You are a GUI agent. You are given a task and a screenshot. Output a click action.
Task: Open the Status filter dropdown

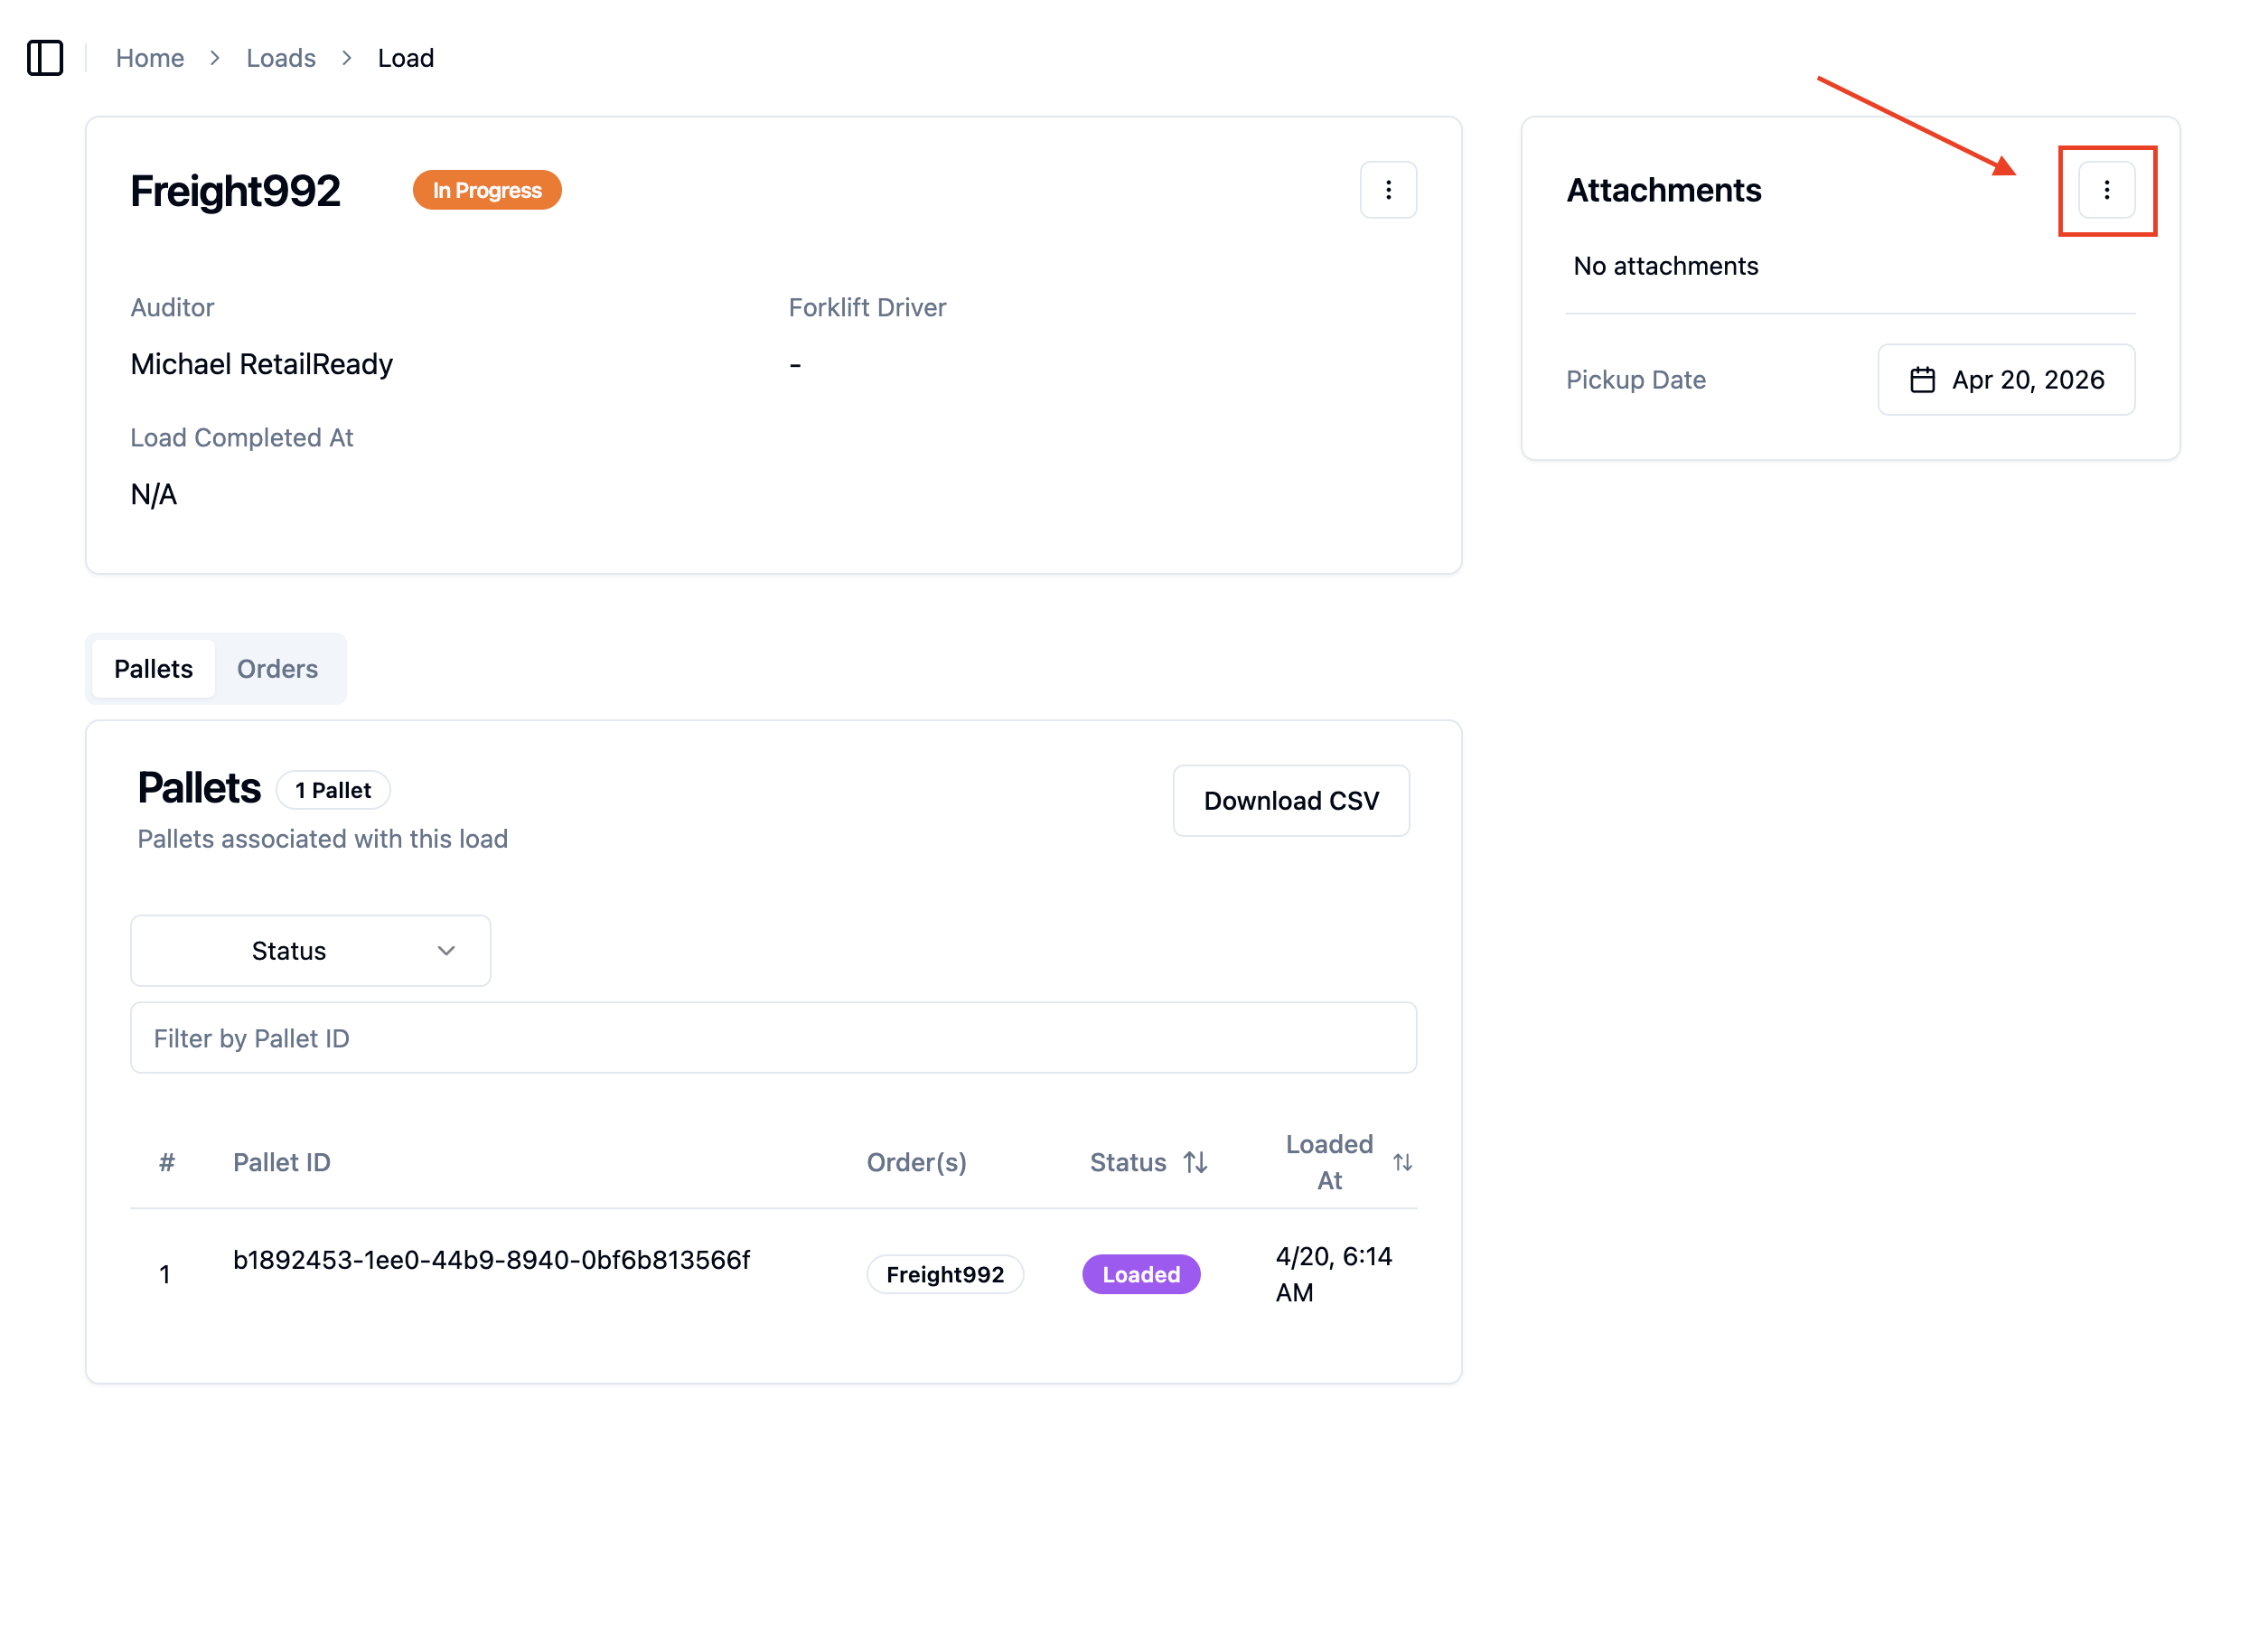click(x=310, y=951)
